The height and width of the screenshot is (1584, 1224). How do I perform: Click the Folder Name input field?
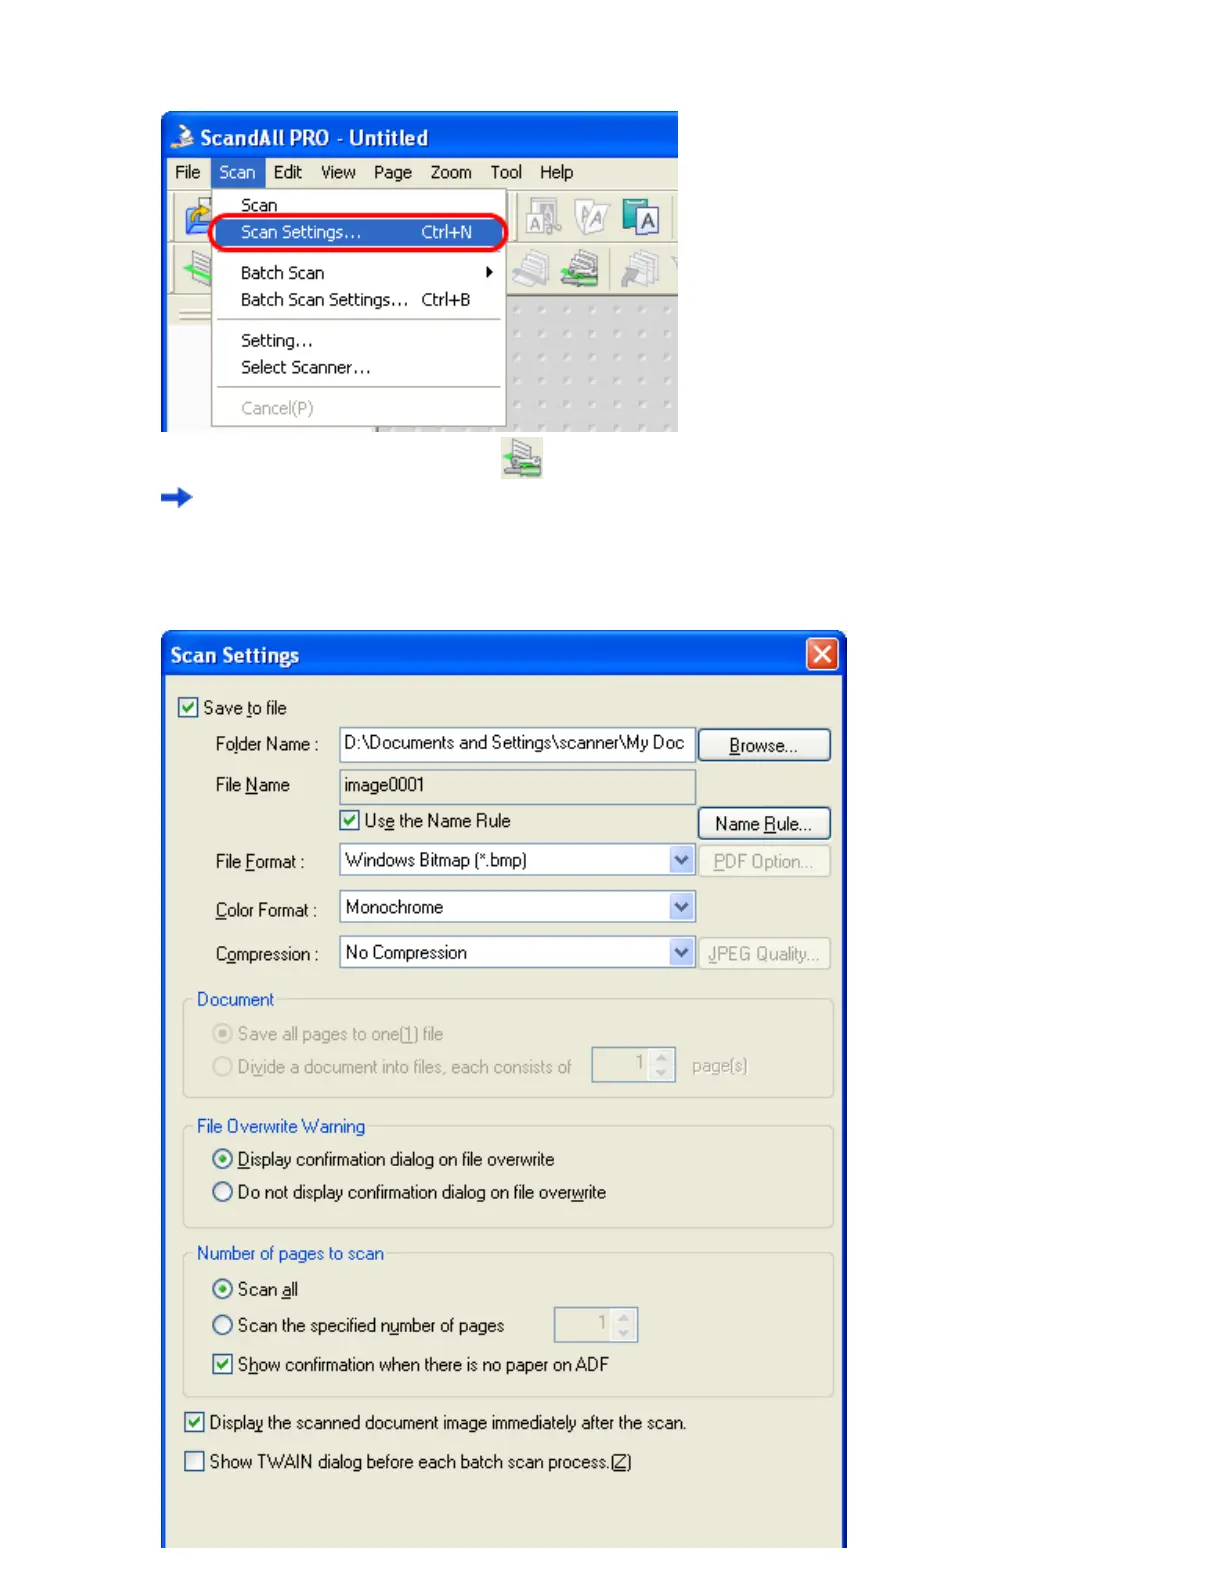click(517, 743)
